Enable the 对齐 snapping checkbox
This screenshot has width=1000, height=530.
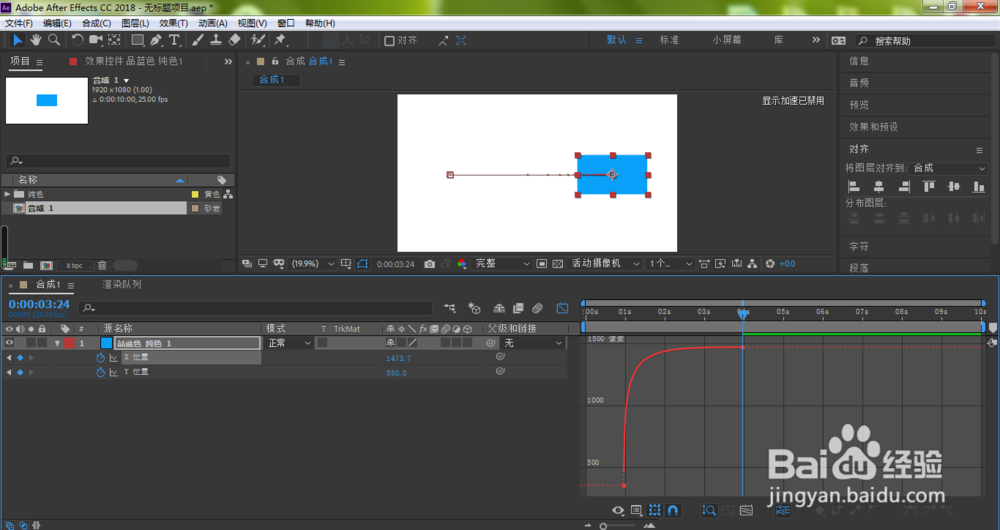389,41
